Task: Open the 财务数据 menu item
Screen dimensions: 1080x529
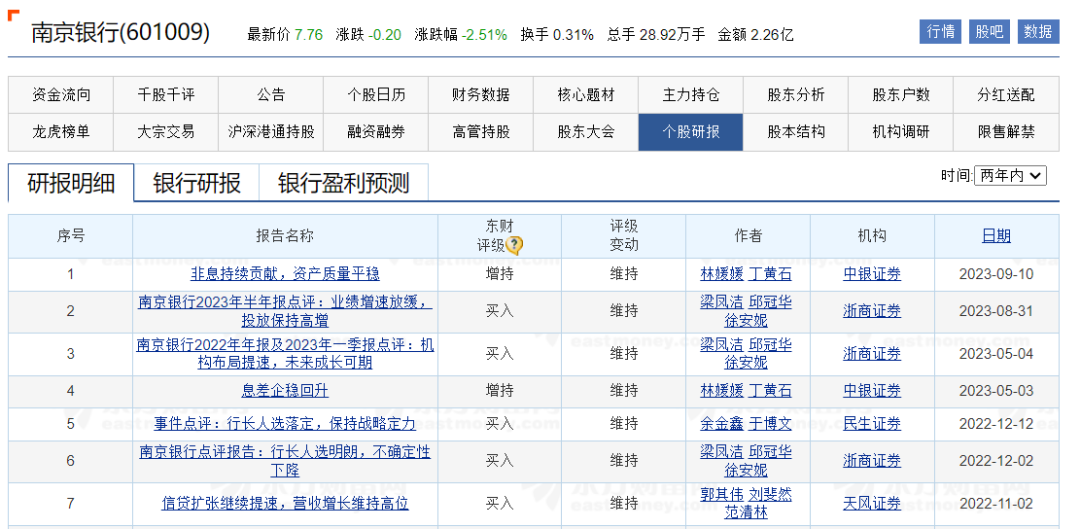Action: [x=481, y=95]
